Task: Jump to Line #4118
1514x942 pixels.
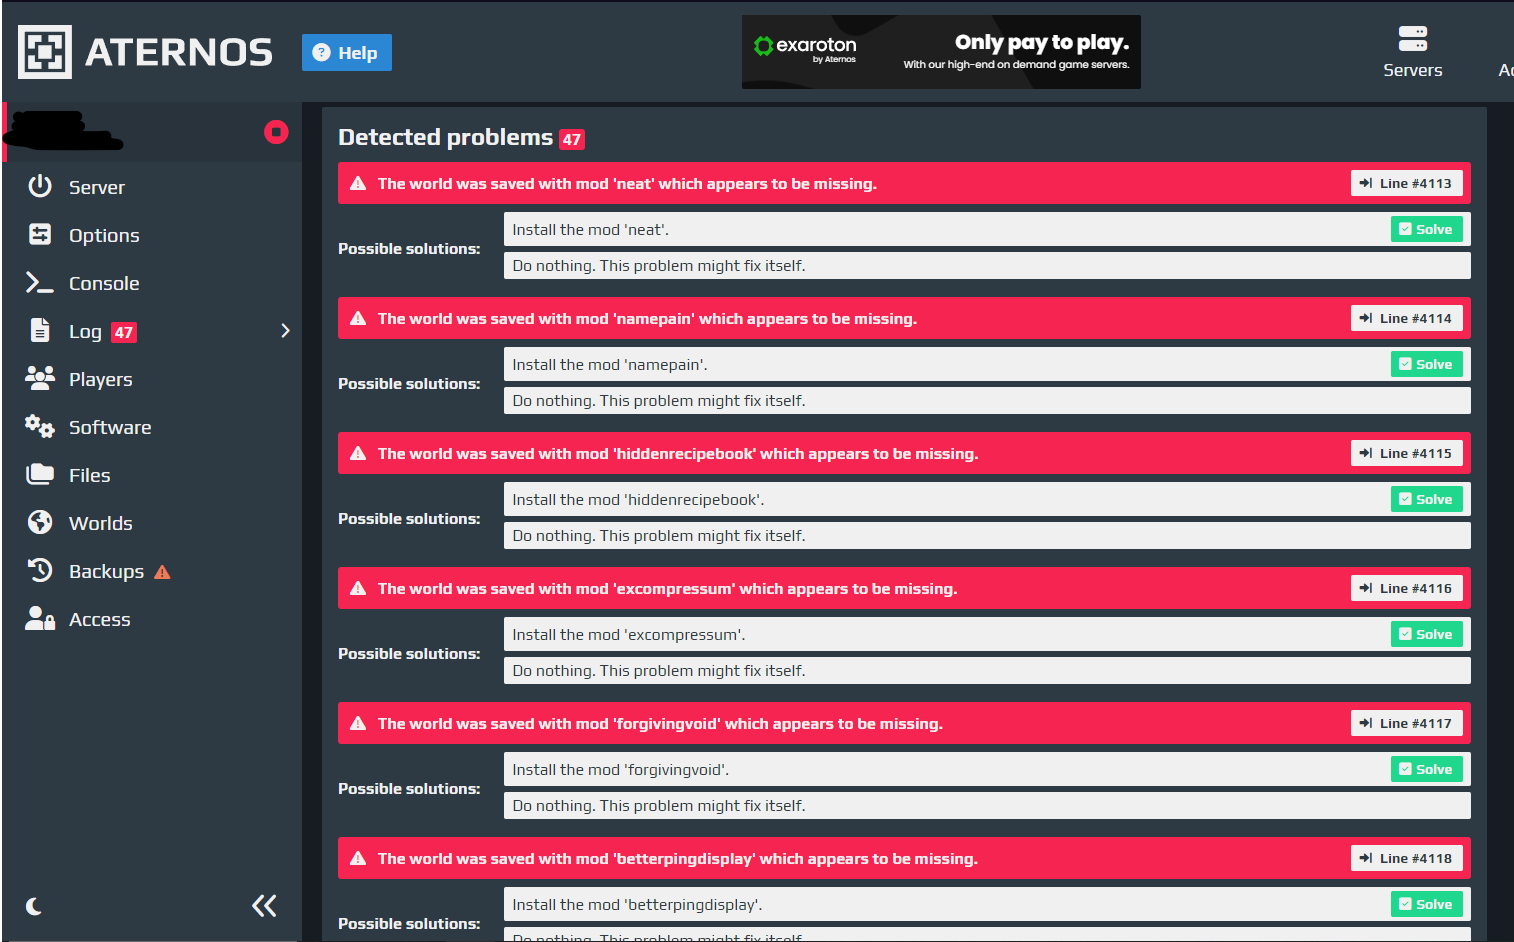Action: point(1406,858)
